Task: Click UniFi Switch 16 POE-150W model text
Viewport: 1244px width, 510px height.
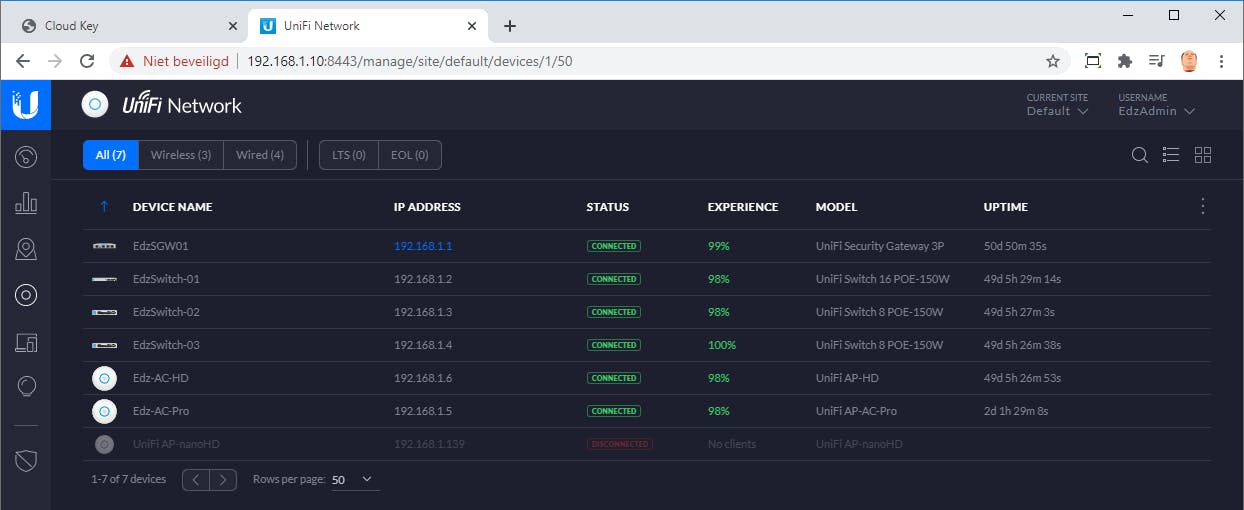Action: 883,279
